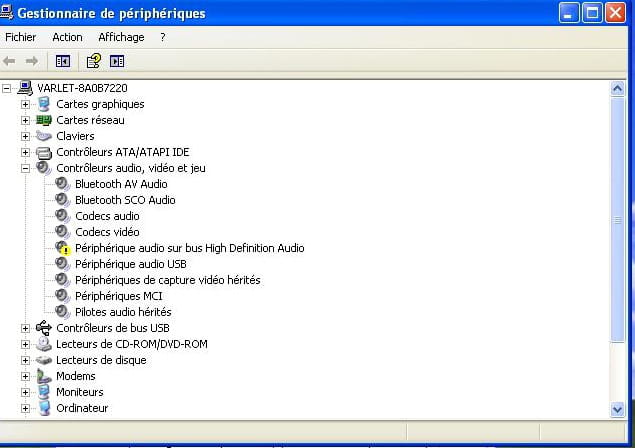Expand the Ordinateur node
The width and height of the screenshot is (635, 448).
25,408
